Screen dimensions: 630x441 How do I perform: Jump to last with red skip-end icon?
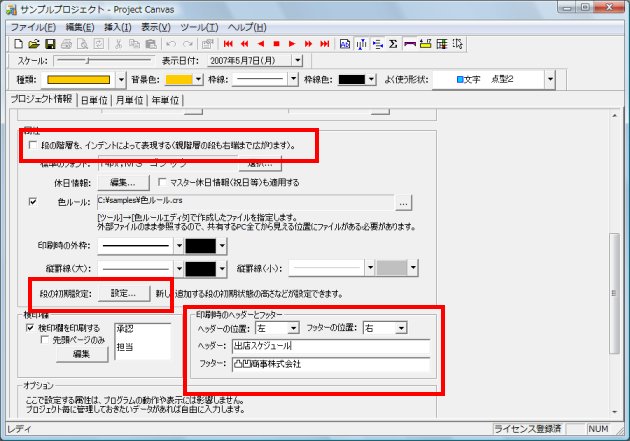click(x=324, y=44)
